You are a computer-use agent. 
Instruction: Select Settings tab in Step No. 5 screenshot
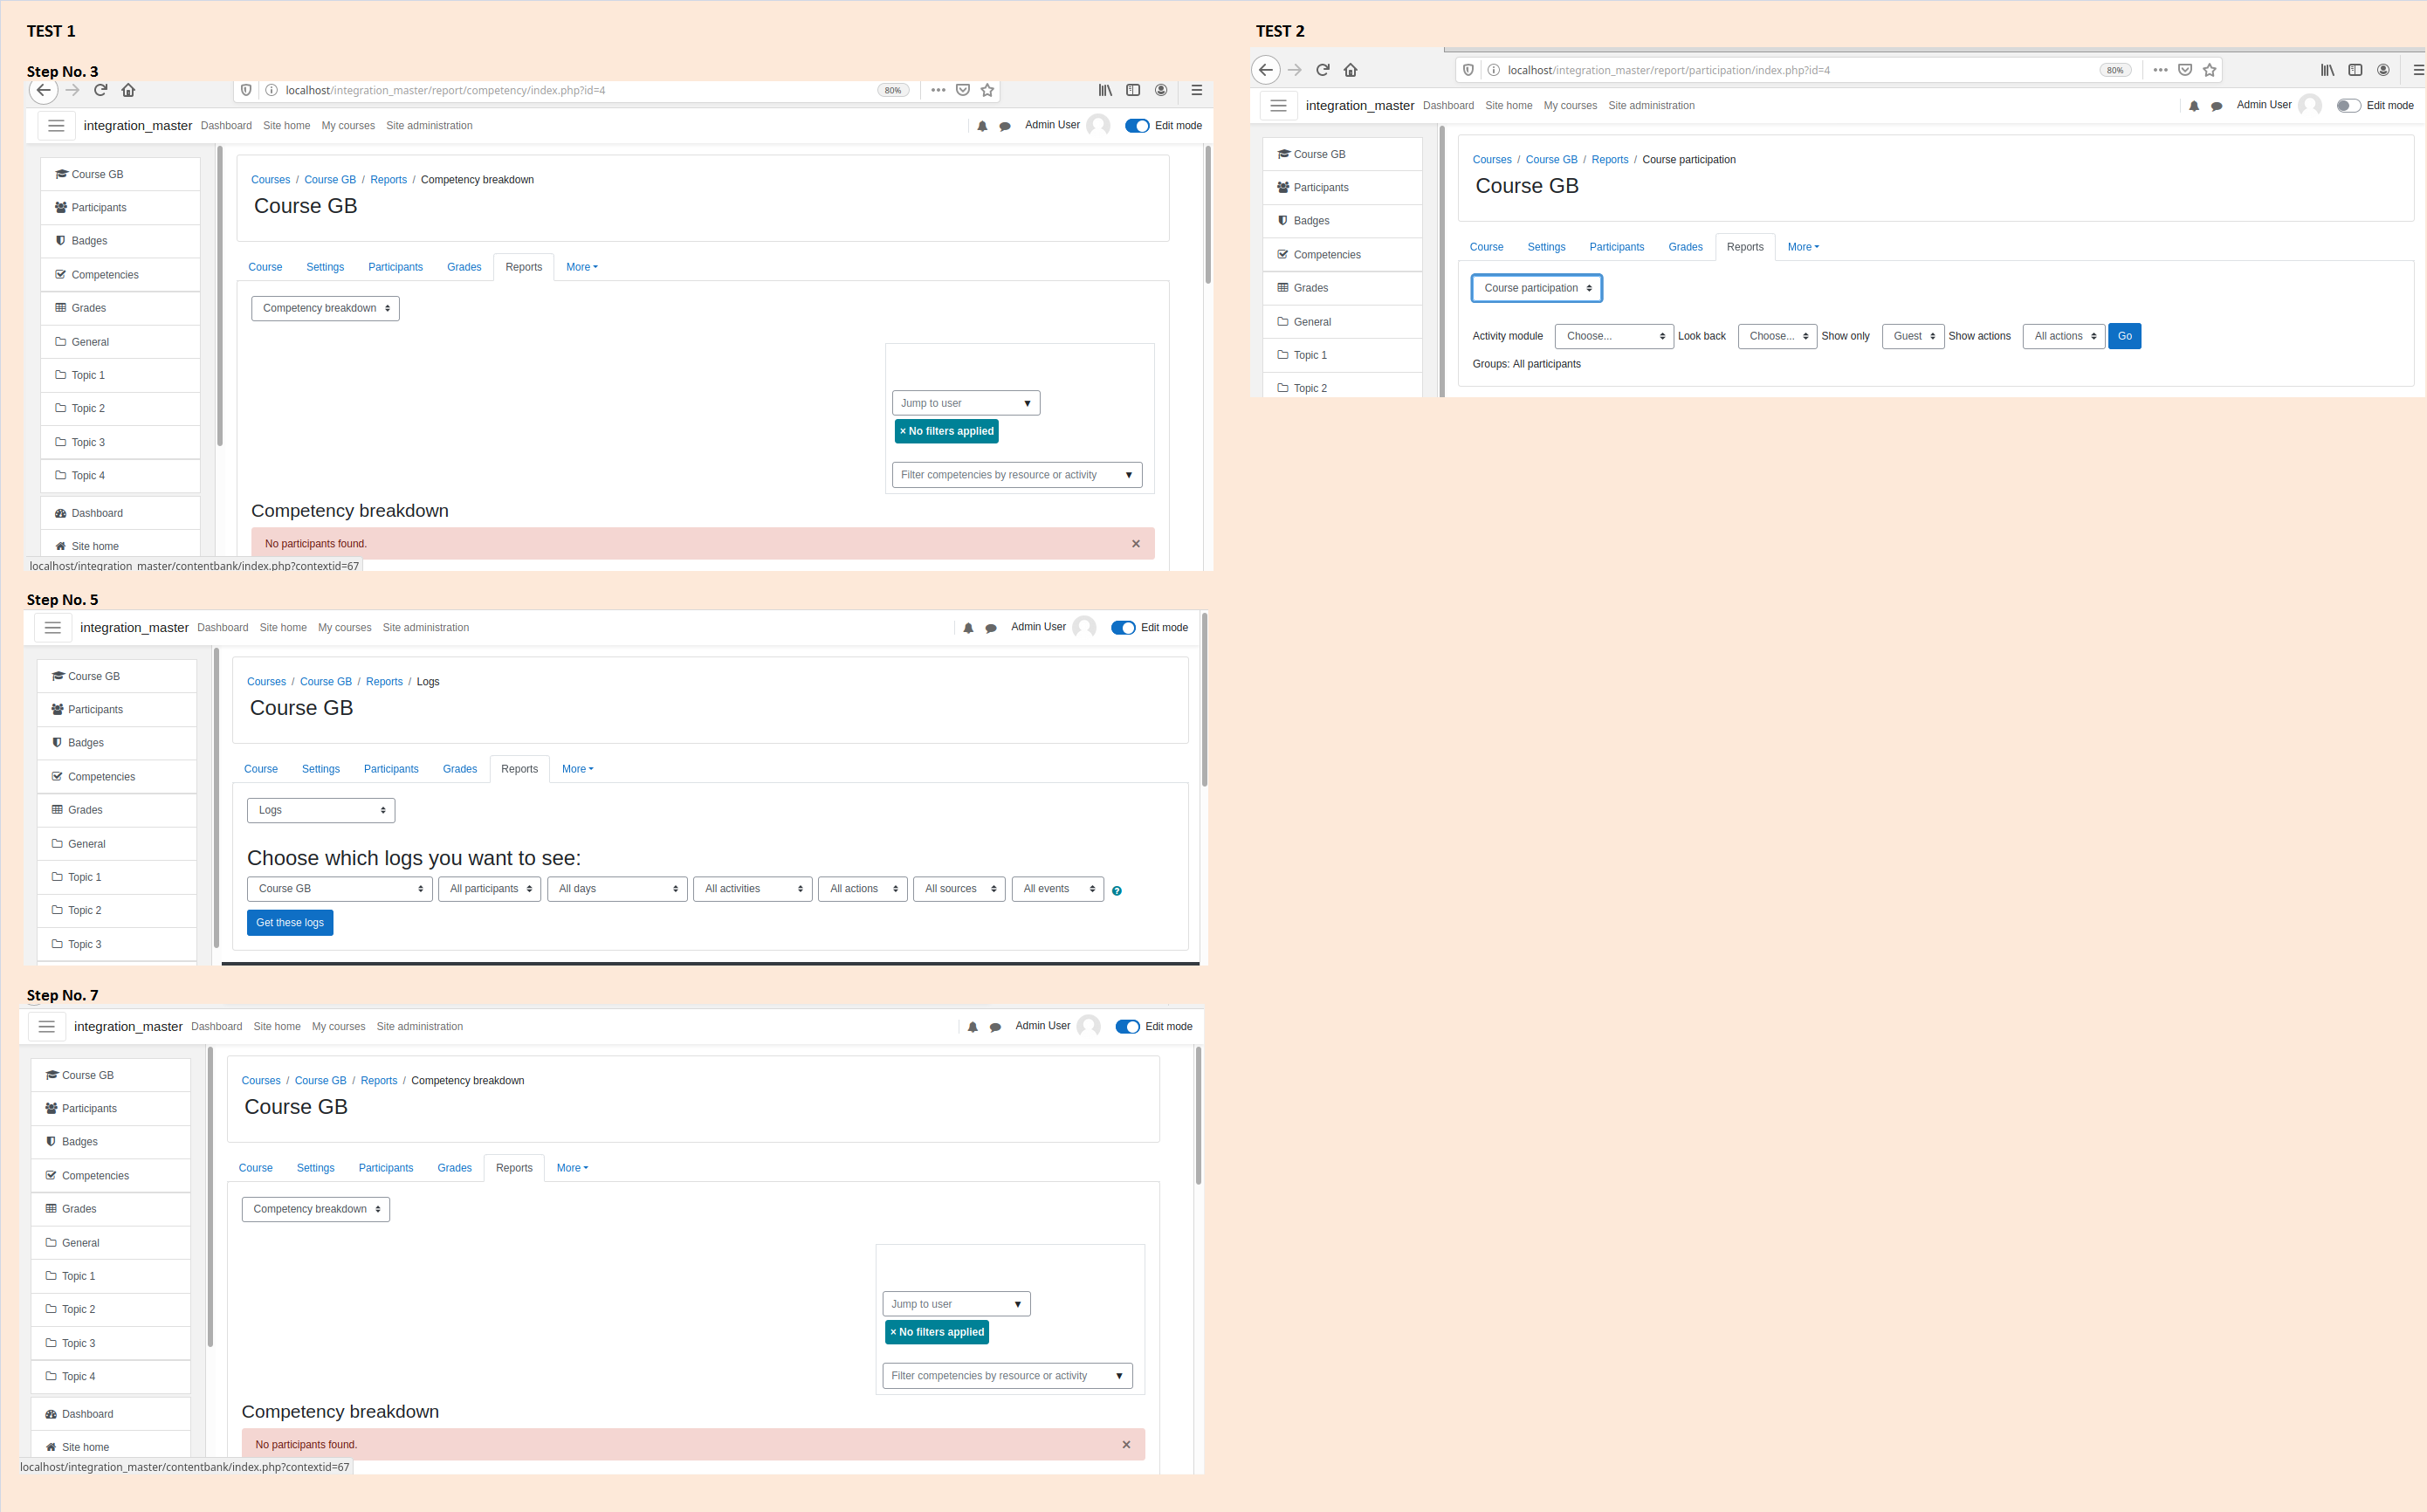pos(321,769)
